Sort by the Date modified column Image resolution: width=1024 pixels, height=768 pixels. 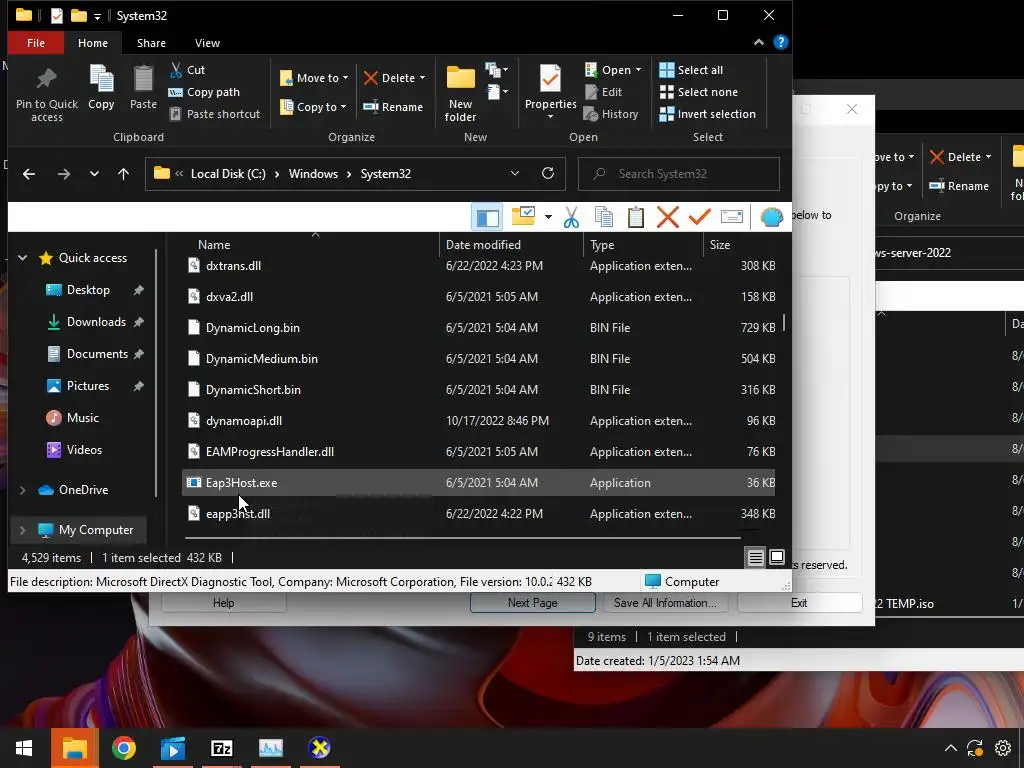tap(511, 245)
